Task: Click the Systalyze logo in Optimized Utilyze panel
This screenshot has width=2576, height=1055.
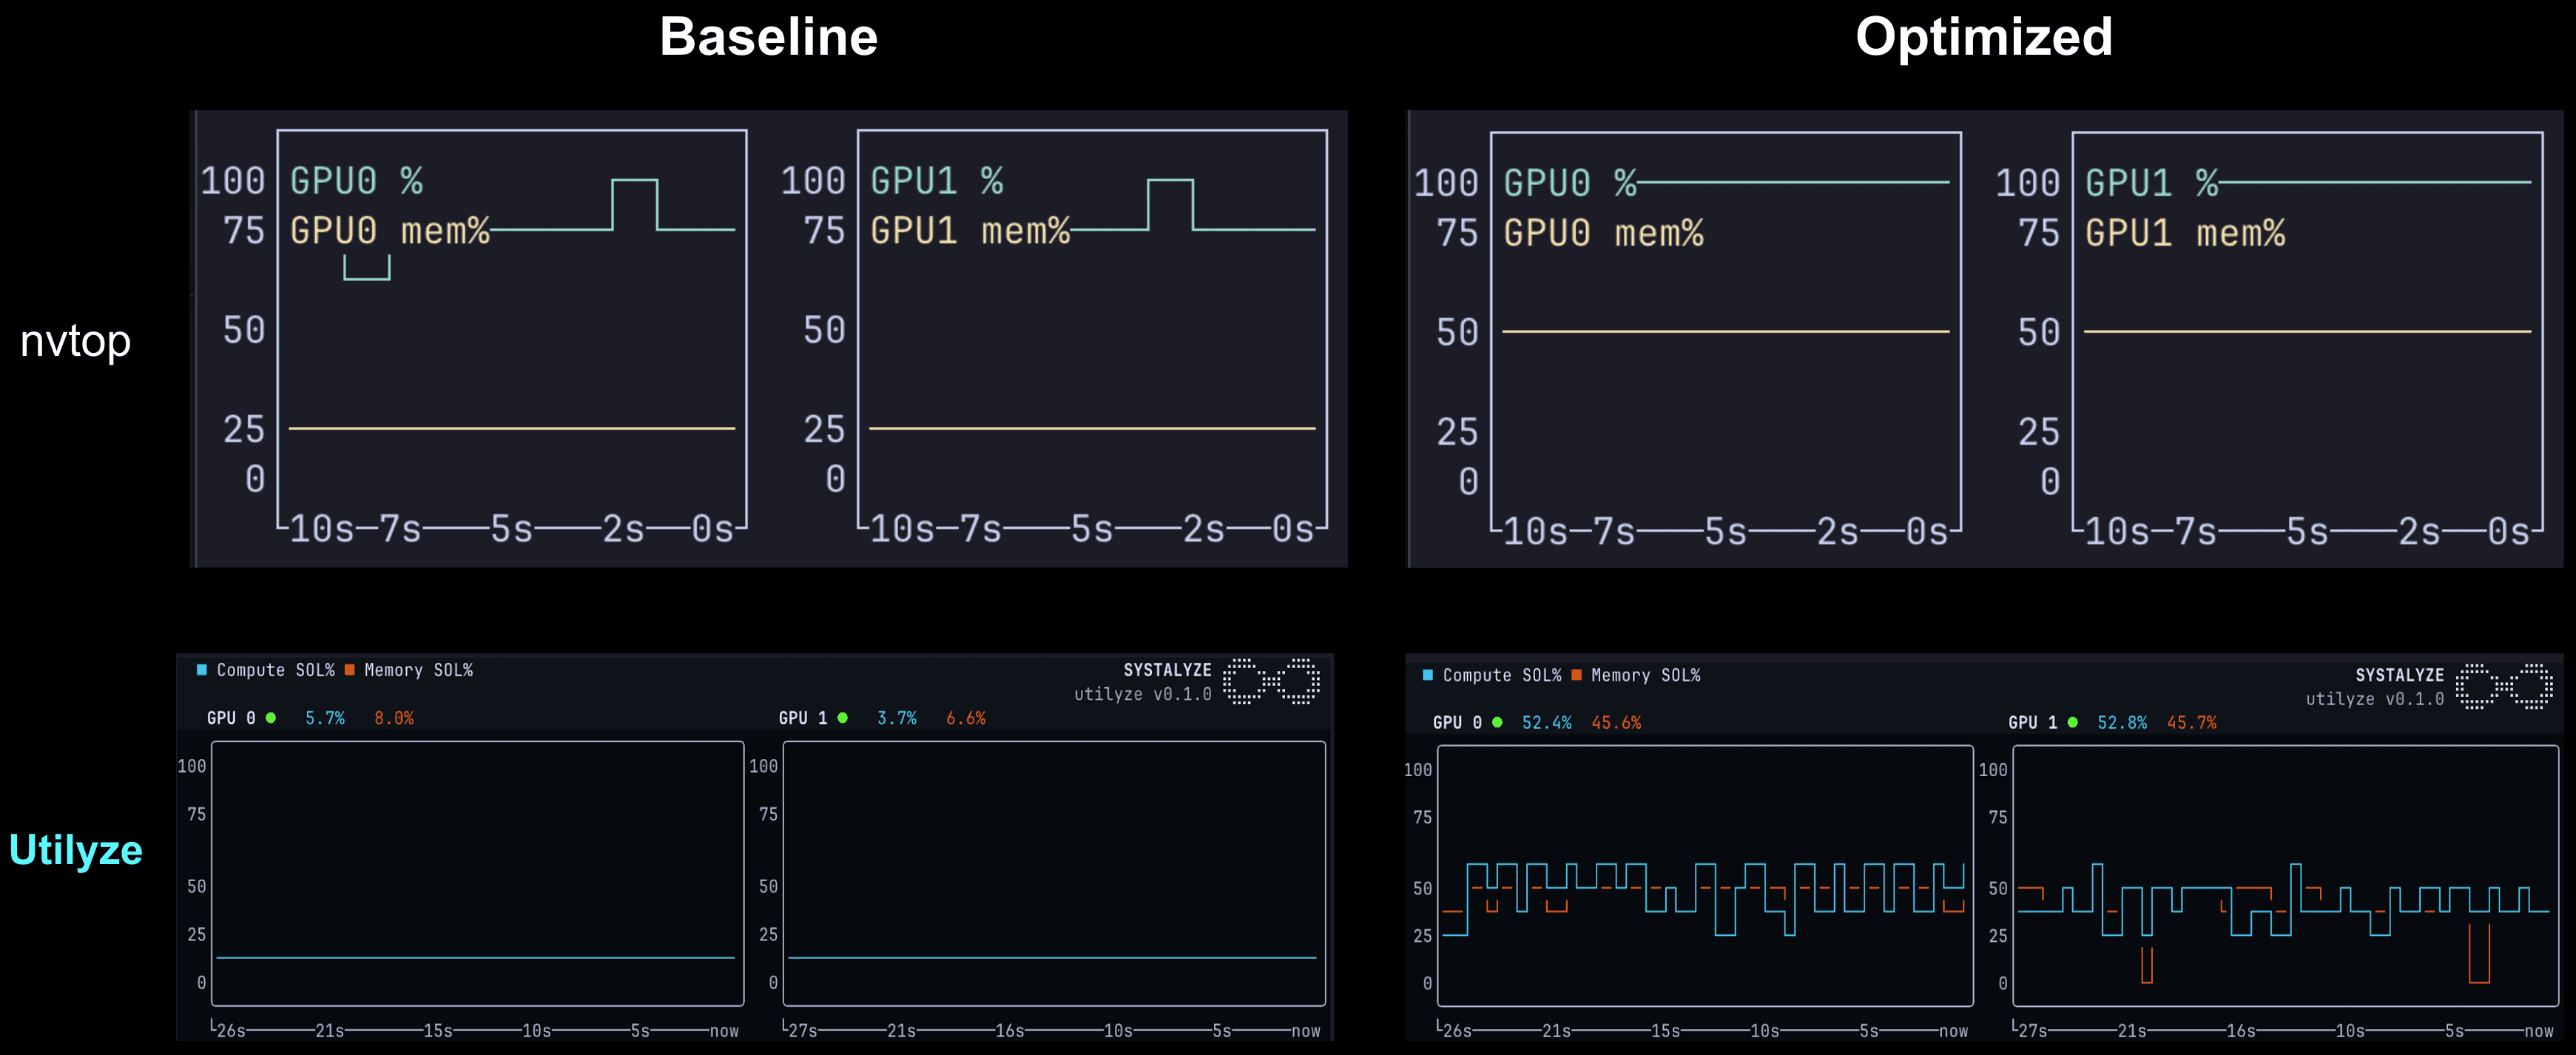Action: pos(2504,686)
